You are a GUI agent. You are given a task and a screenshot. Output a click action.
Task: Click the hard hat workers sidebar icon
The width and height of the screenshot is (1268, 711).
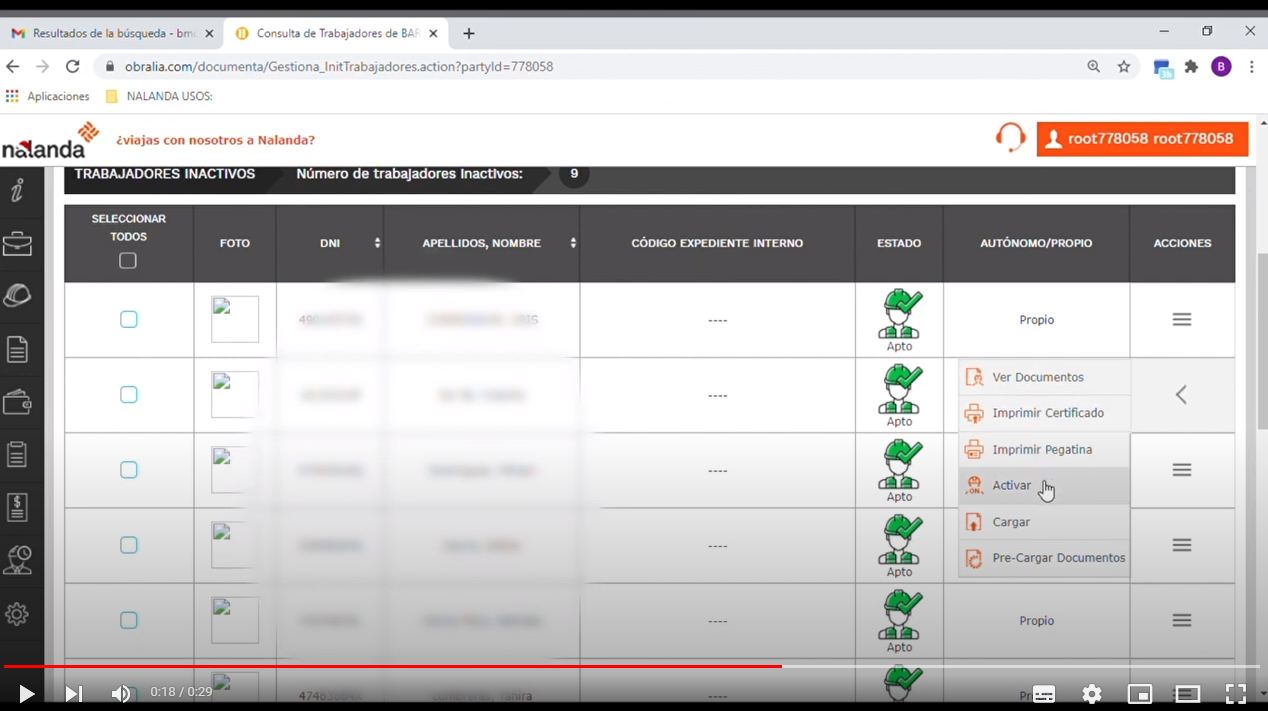17,296
